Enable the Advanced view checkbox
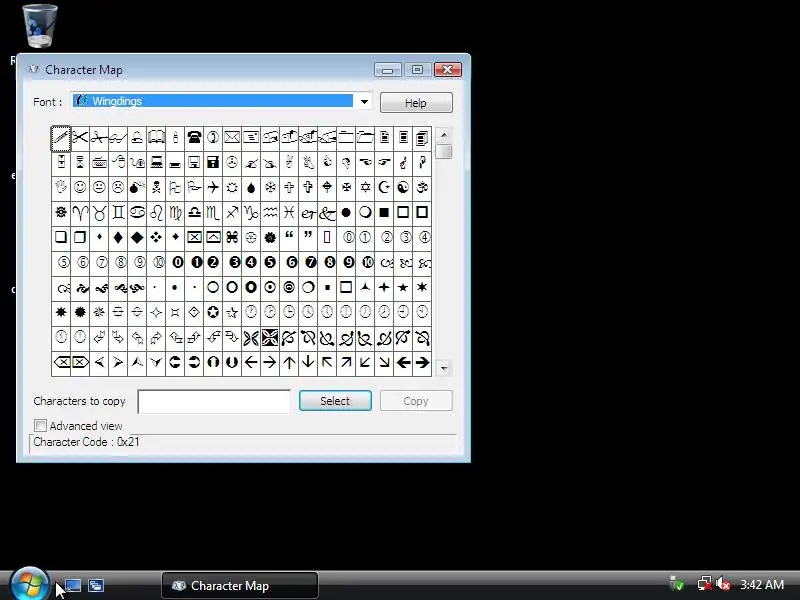 coord(40,426)
